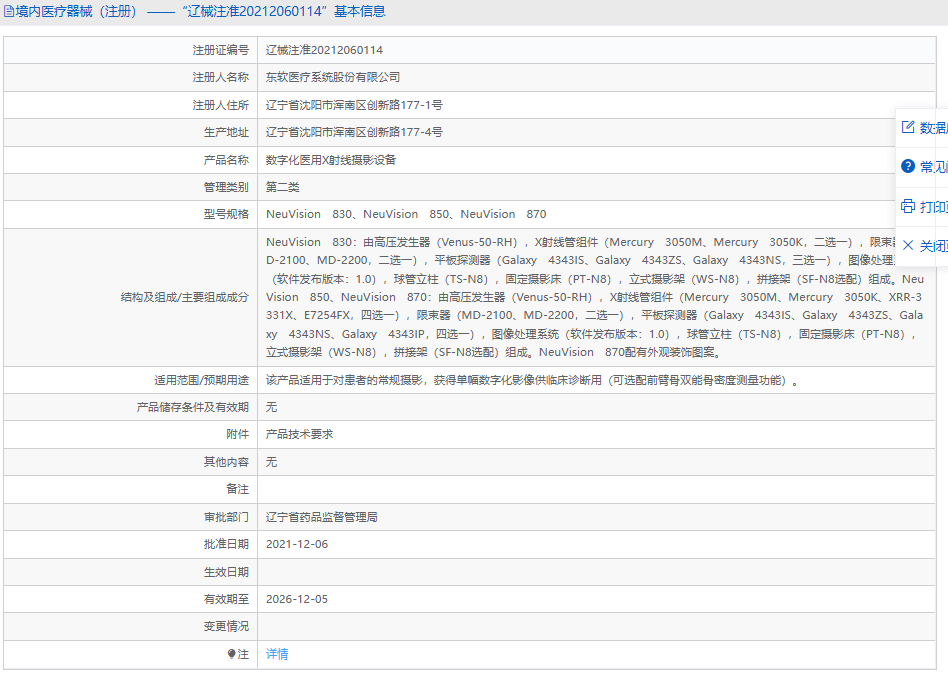Choose the 关闭 close entry
Image resolution: width=948 pixels, height=675 pixels.
tap(933, 246)
